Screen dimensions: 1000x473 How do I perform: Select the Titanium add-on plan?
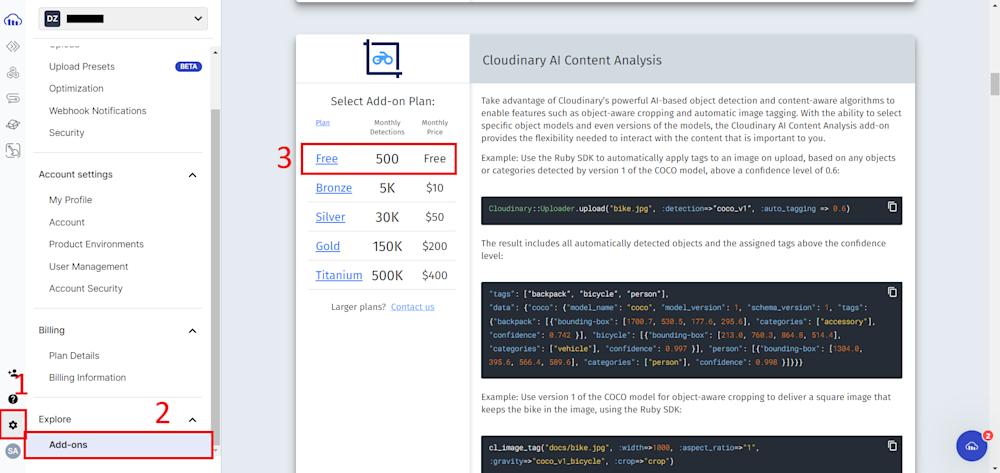pyautogui.click(x=339, y=275)
